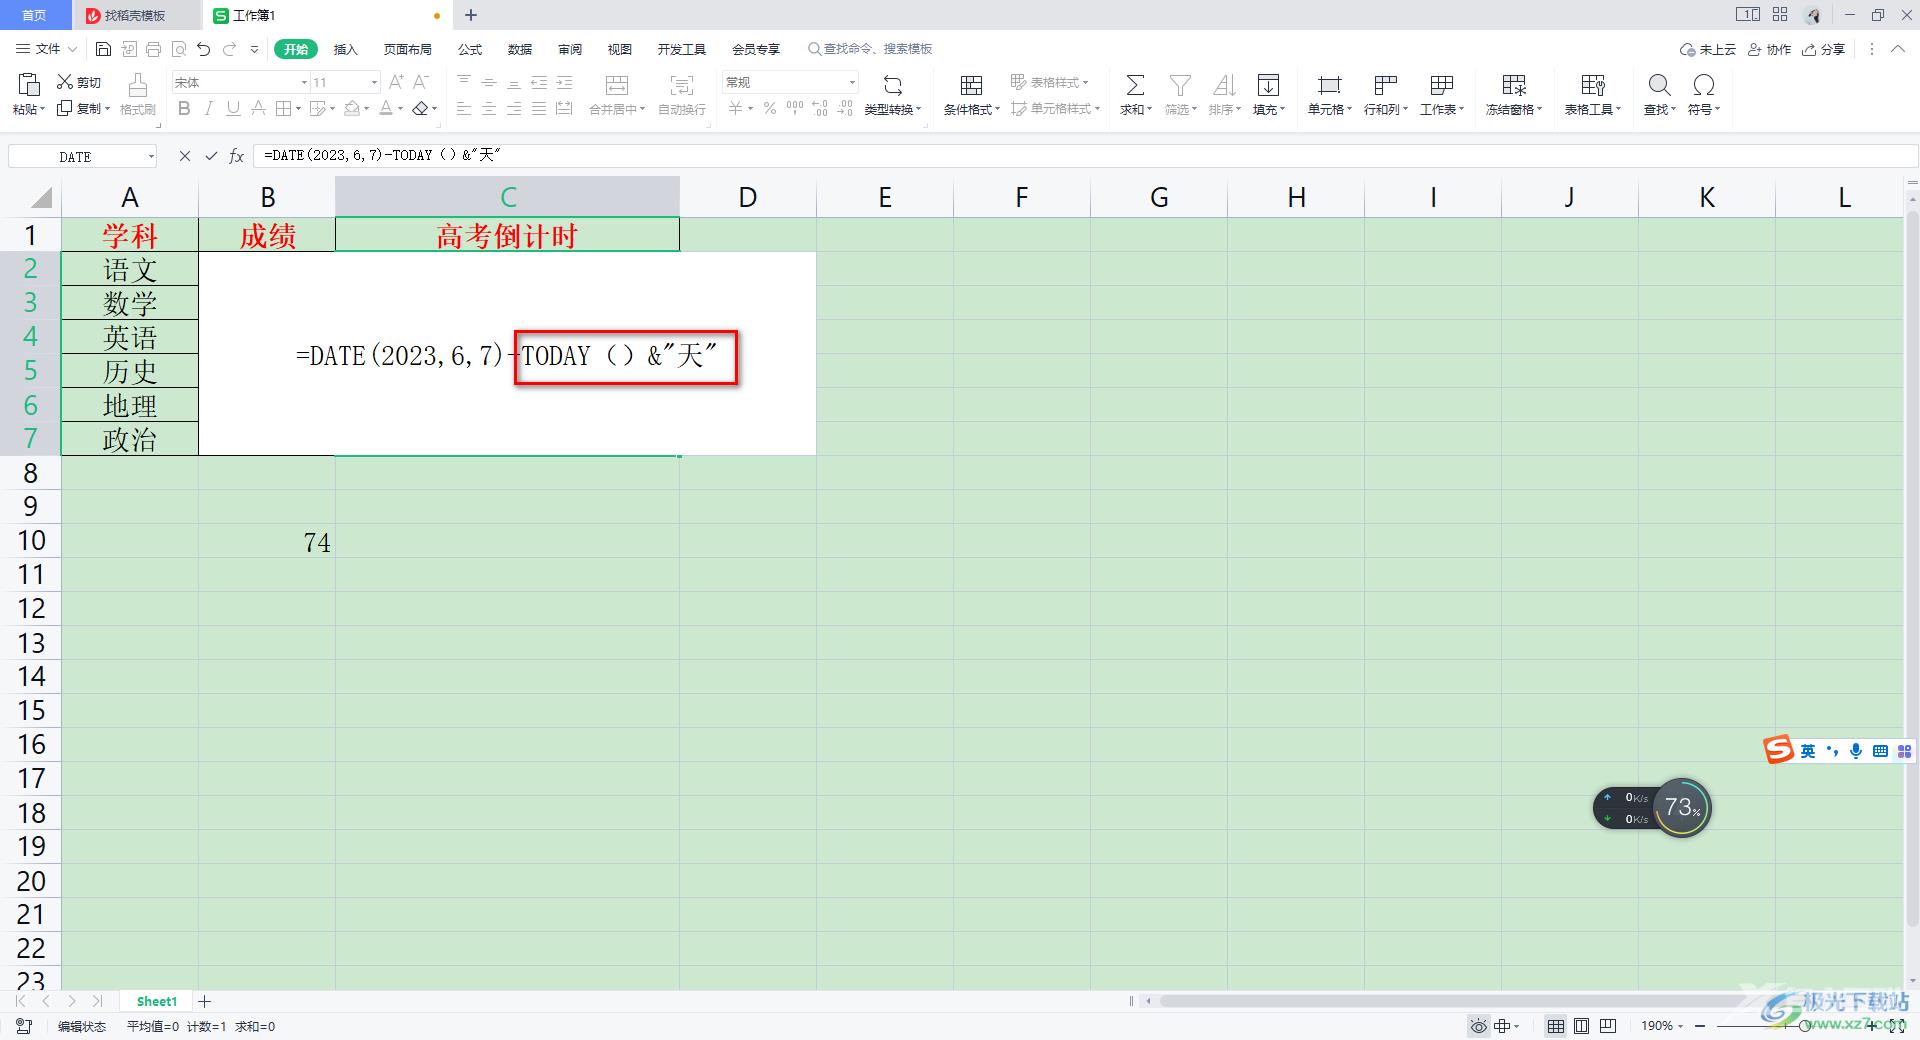Click the font color A swatch

tap(386, 108)
